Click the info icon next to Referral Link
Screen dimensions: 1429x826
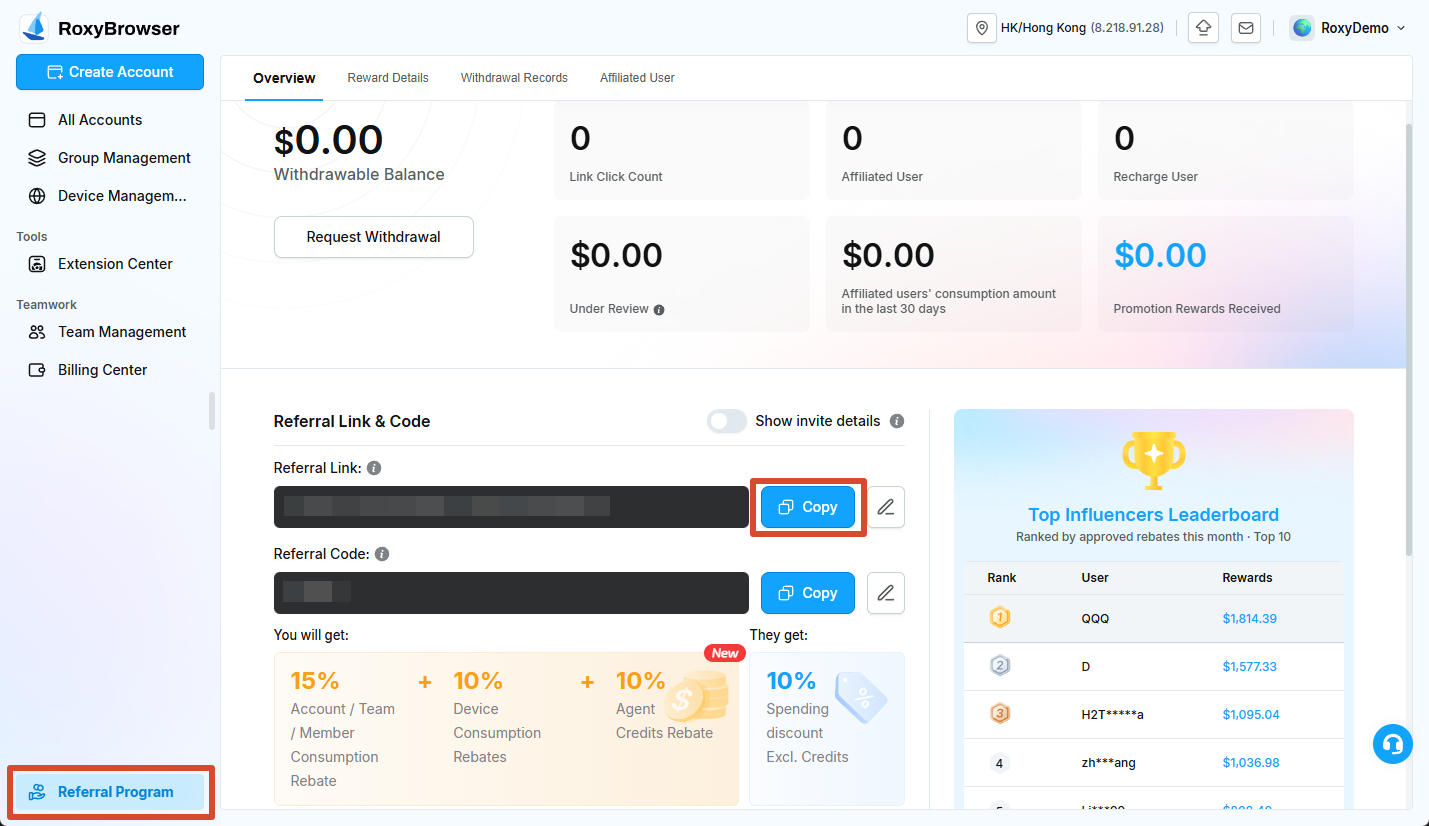point(374,468)
